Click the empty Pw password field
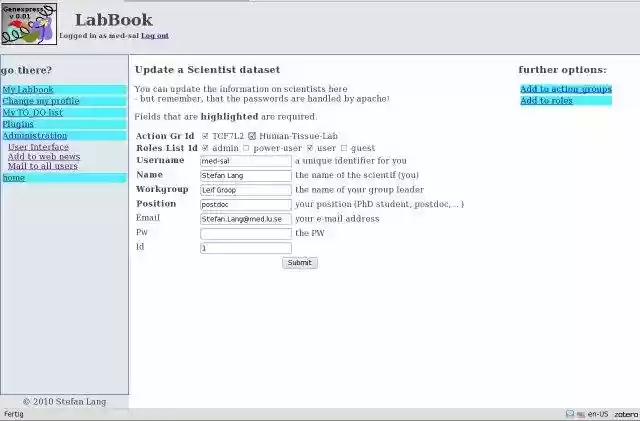 [246, 234]
